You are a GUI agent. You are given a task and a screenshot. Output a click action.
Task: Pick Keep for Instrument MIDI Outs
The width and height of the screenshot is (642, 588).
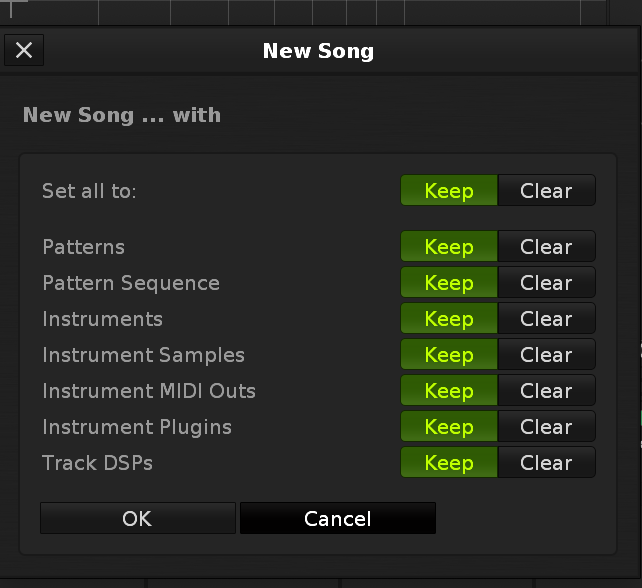[x=449, y=391]
